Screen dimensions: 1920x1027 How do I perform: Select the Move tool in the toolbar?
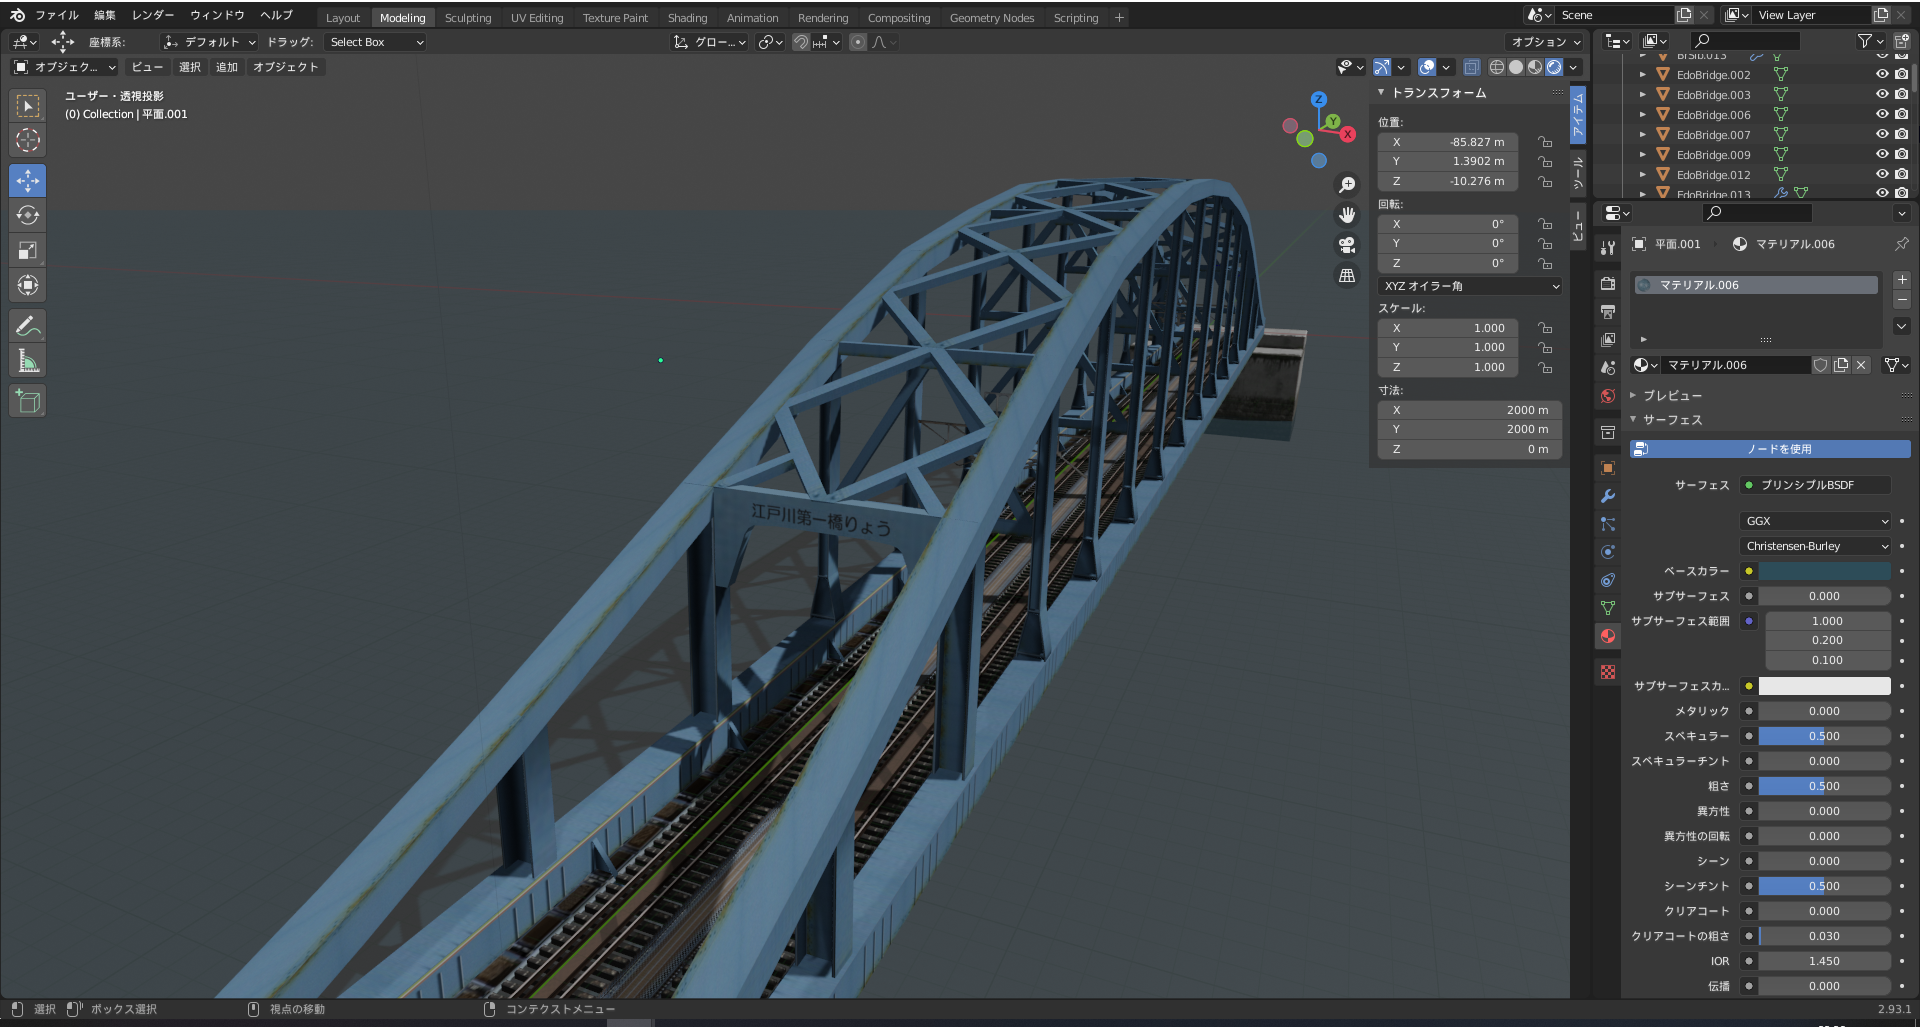[x=28, y=181]
